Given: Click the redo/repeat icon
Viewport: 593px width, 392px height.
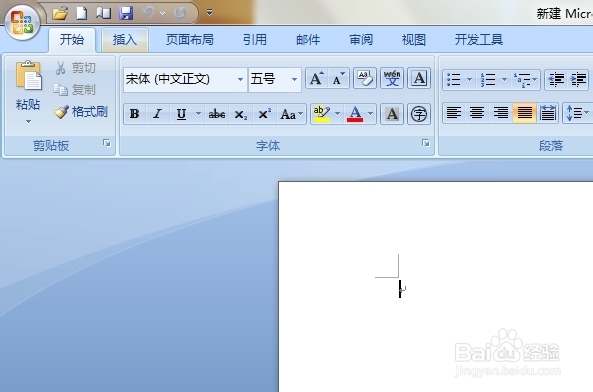Looking at the screenshot, I should coord(180,13).
